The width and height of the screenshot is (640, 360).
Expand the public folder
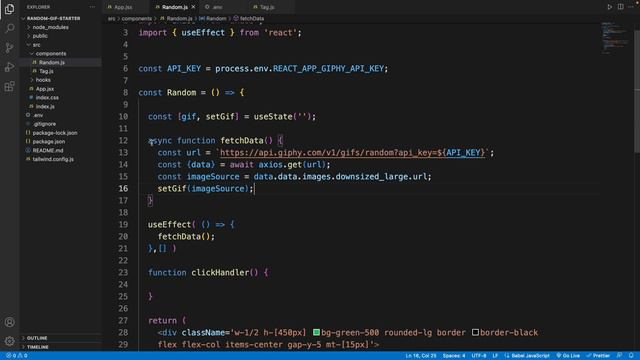(40, 36)
